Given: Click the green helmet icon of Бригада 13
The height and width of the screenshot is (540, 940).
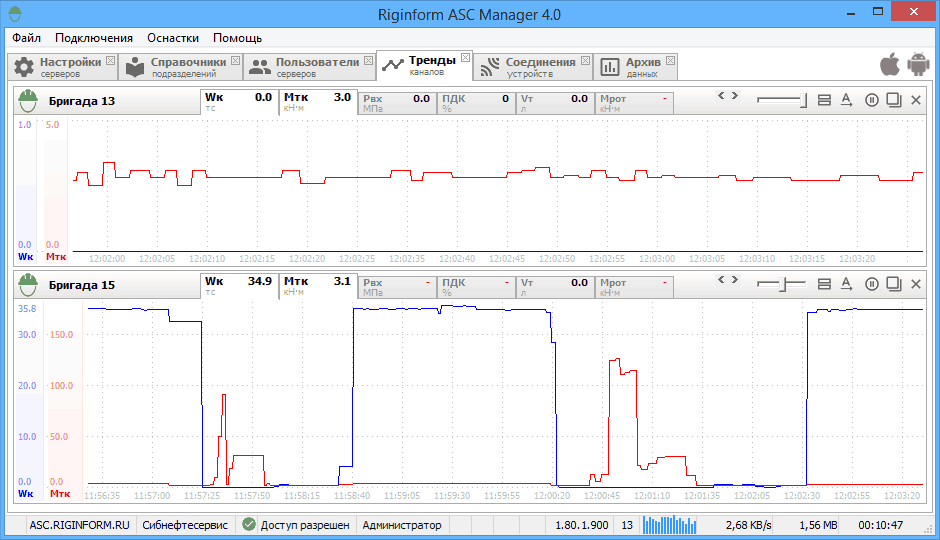Looking at the screenshot, I should (x=29, y=102).
